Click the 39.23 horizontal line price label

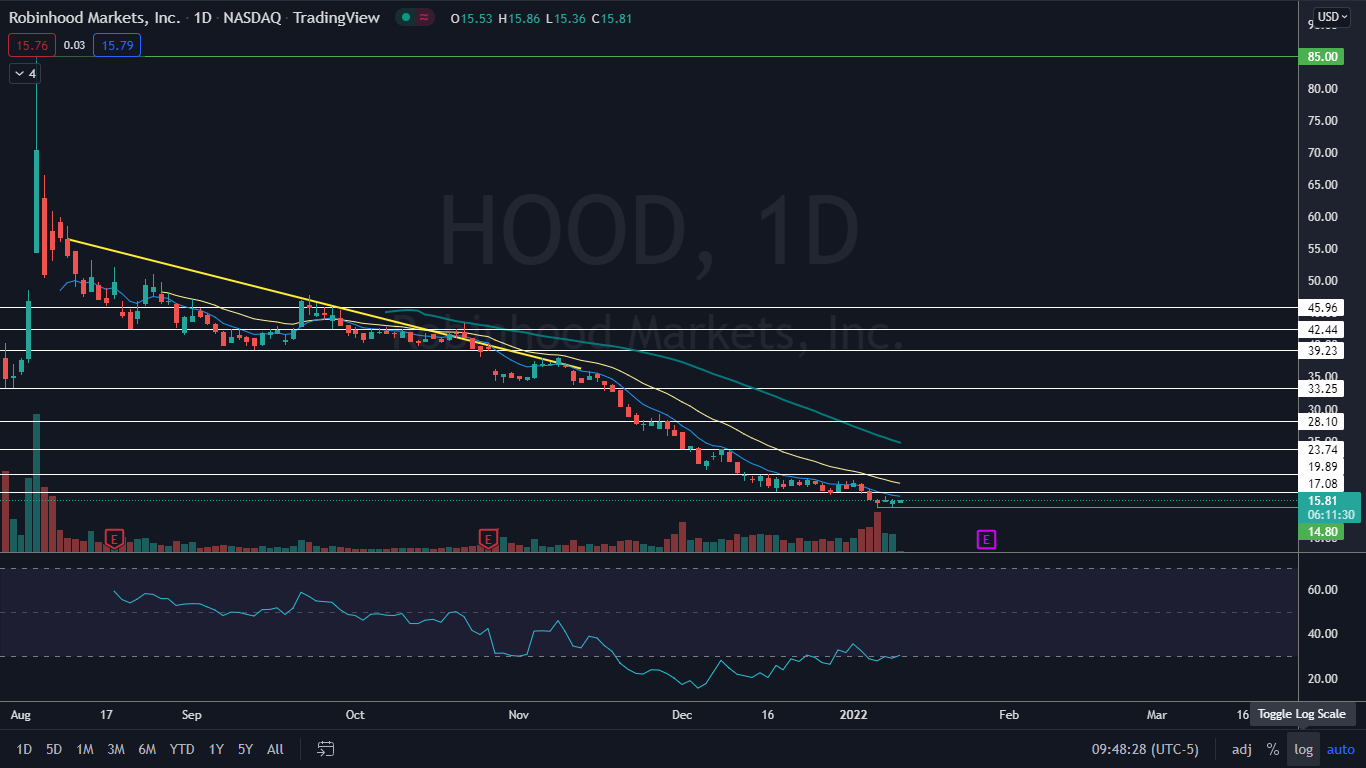(1323, 351)
